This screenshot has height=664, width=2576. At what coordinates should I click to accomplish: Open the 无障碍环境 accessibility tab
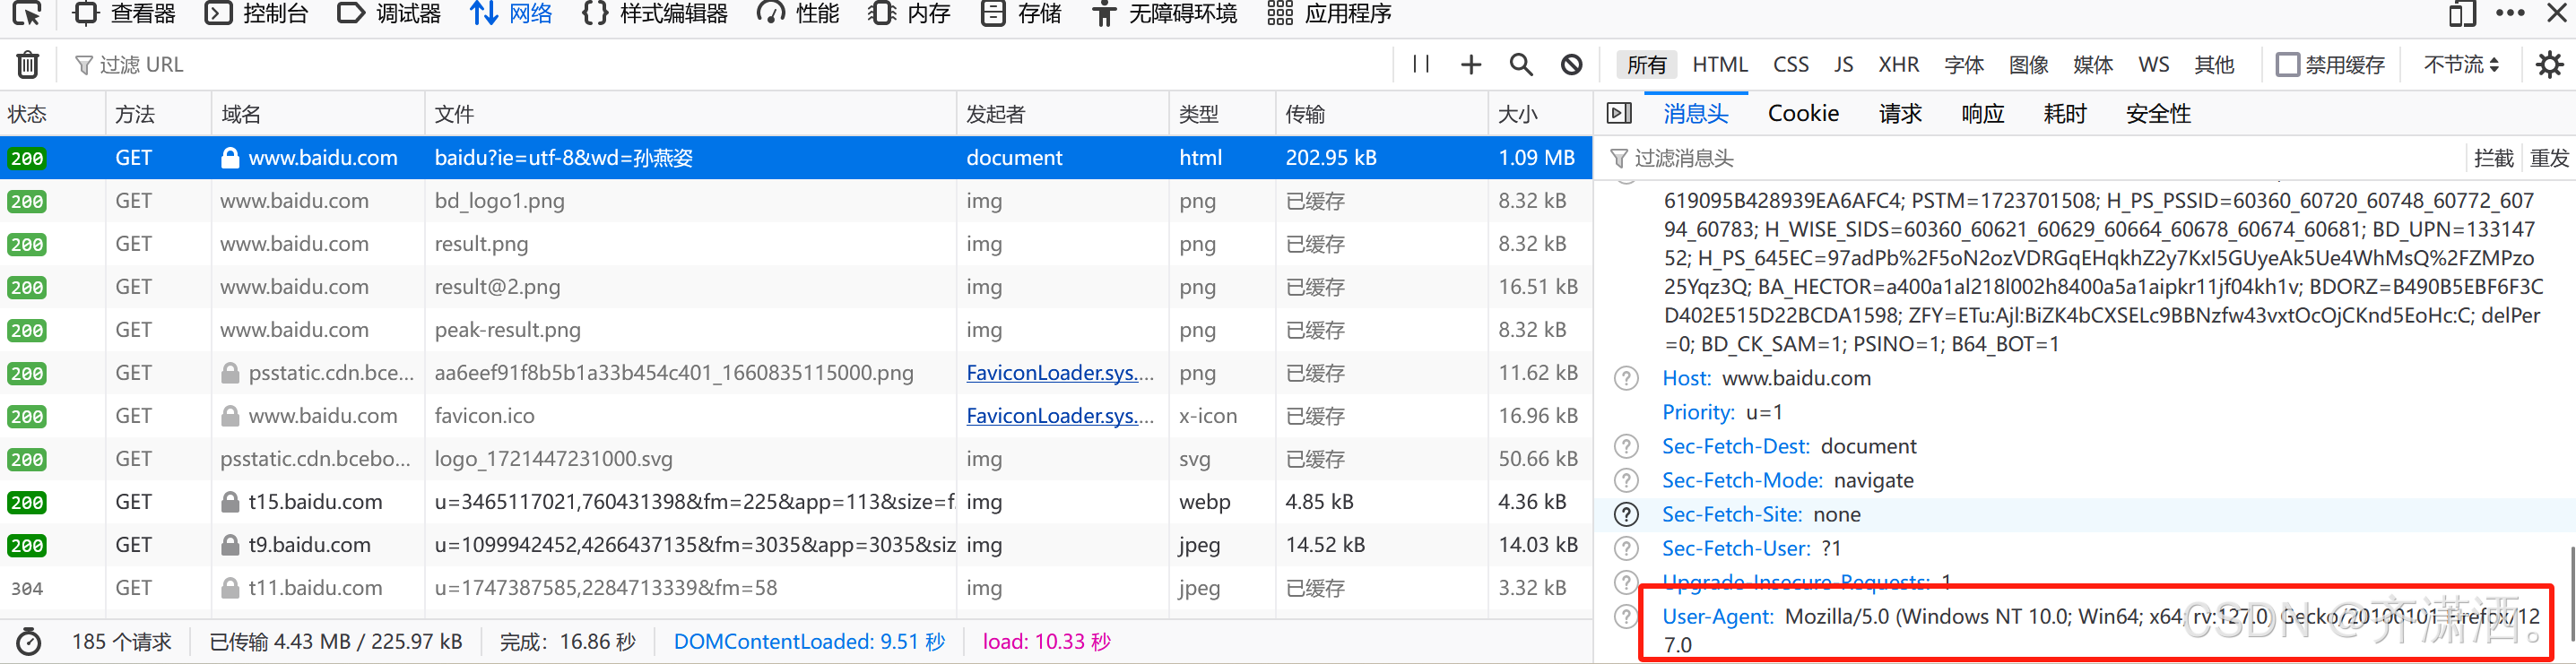[x=1164, y=13]
